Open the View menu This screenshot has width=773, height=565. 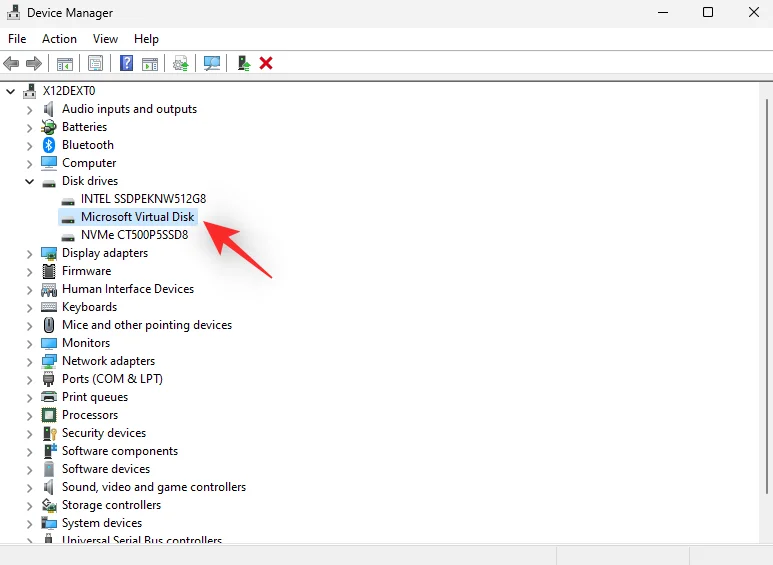coord(105,39)
